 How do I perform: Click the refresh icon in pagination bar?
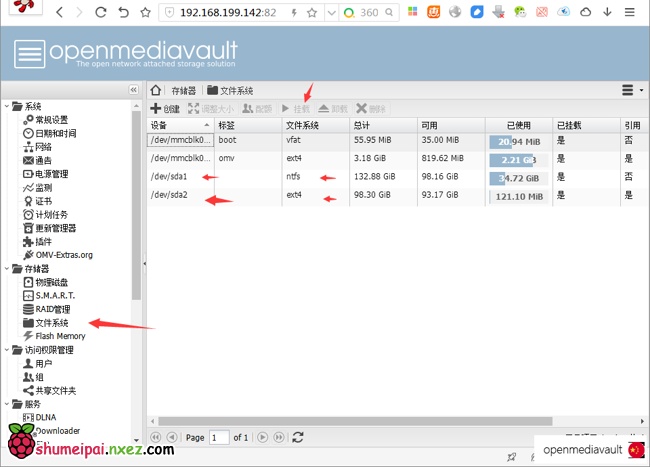pos(297,437)
